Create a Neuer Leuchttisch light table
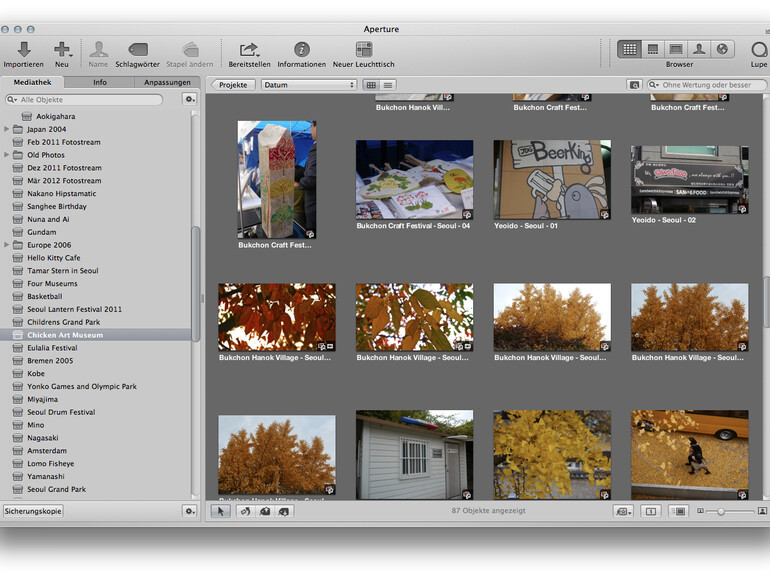This screenshot has width=770, height=578. [363, 49]
